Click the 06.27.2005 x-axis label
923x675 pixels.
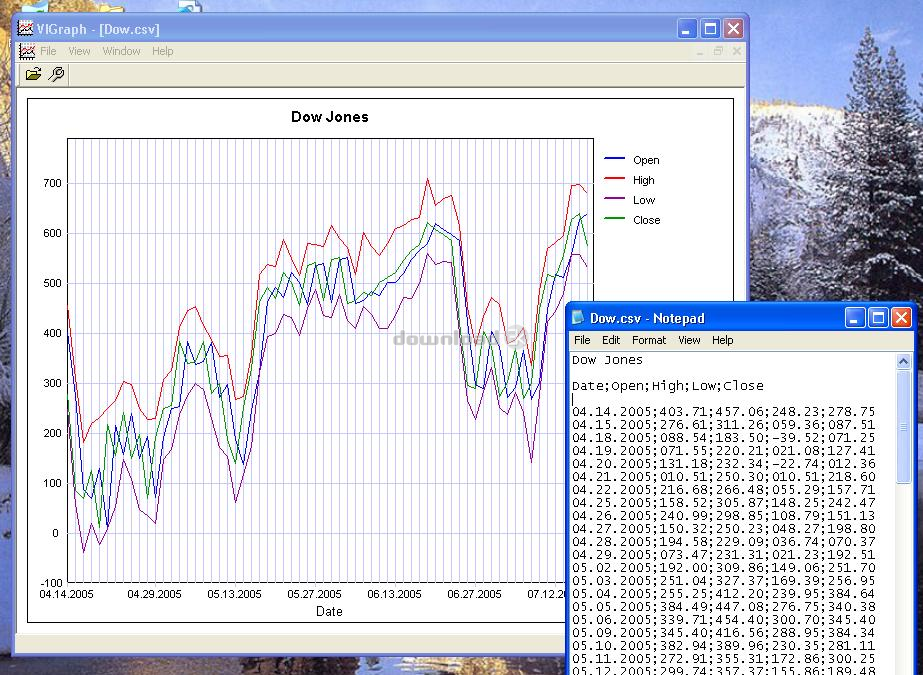pyautogui.click(x=474, y=594)
